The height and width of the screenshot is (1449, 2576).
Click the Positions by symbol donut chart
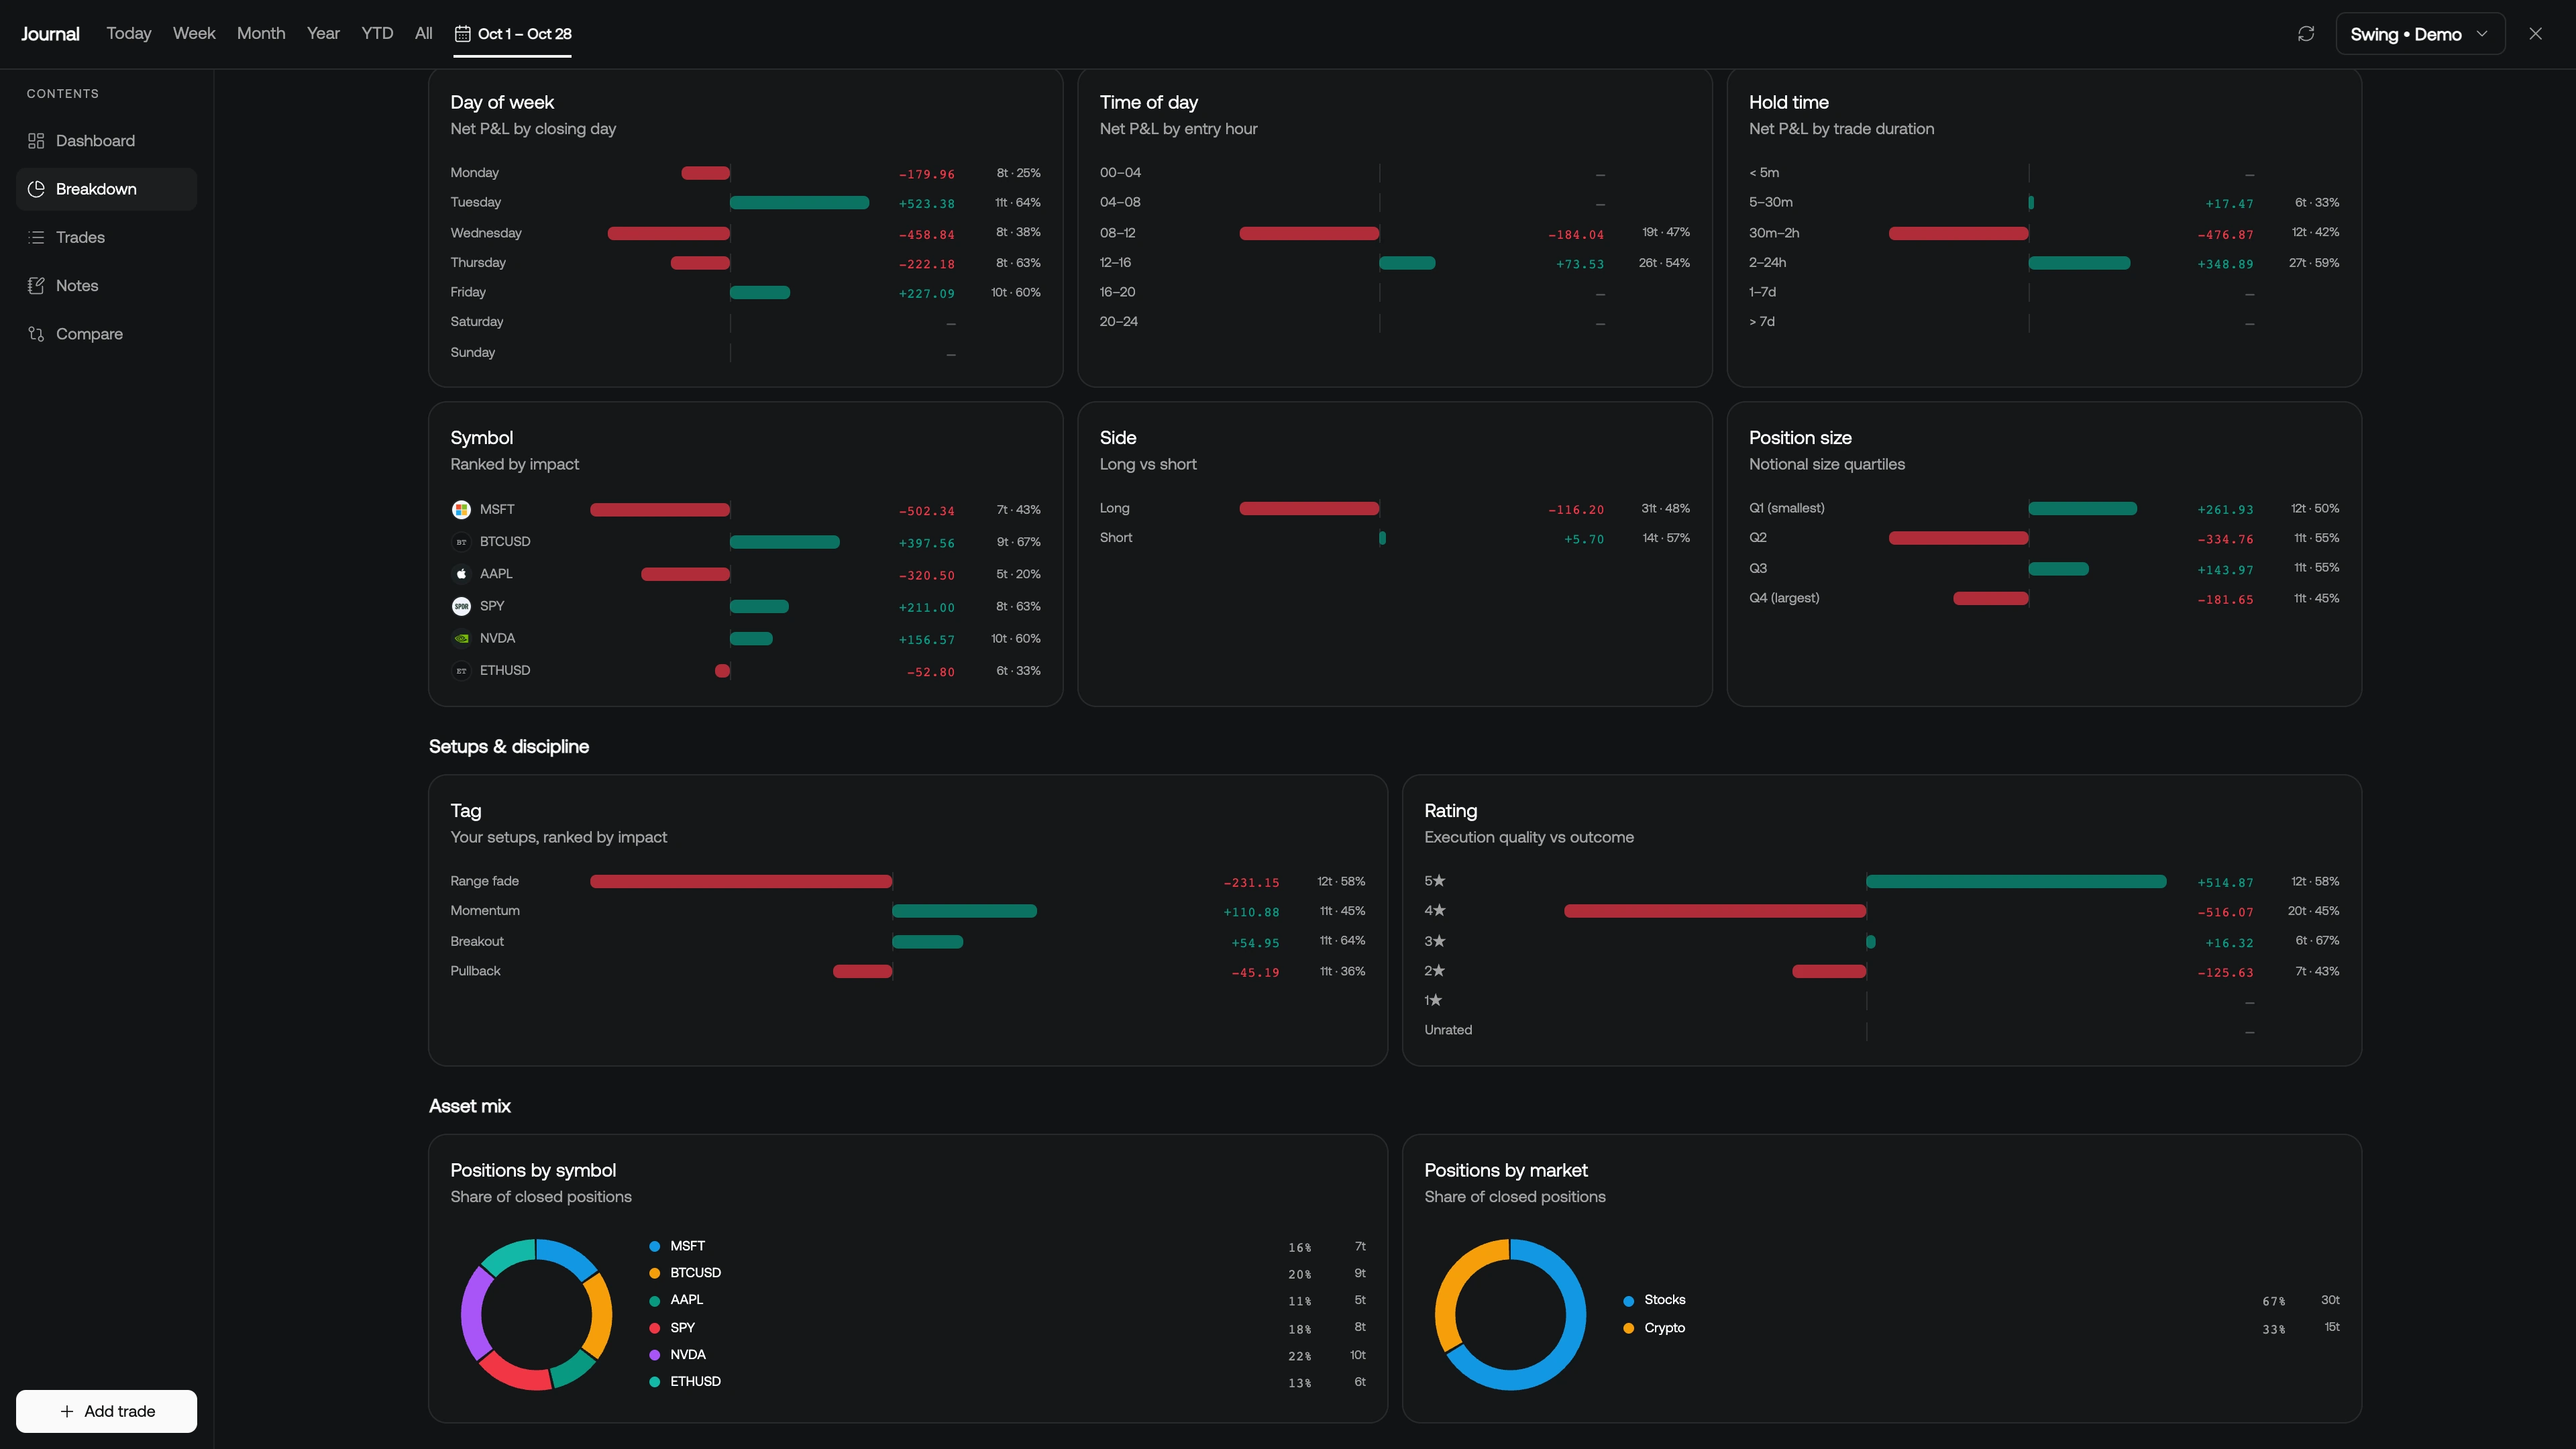[536, 1314]
